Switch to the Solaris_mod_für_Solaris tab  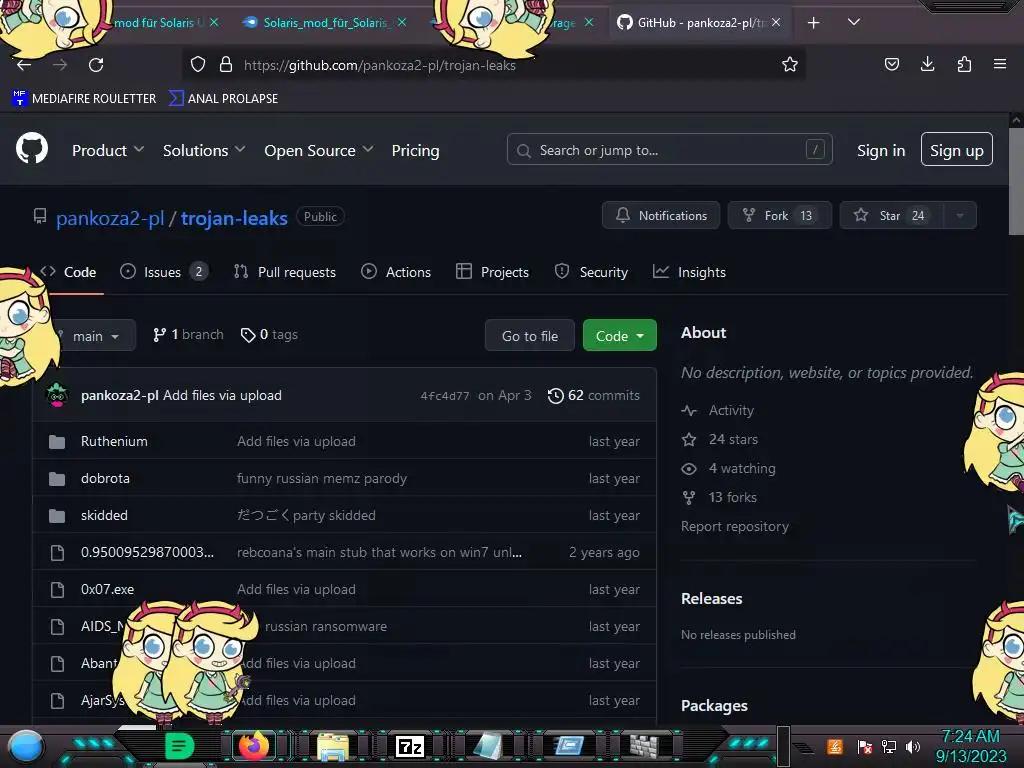click(x=325, y=23)
